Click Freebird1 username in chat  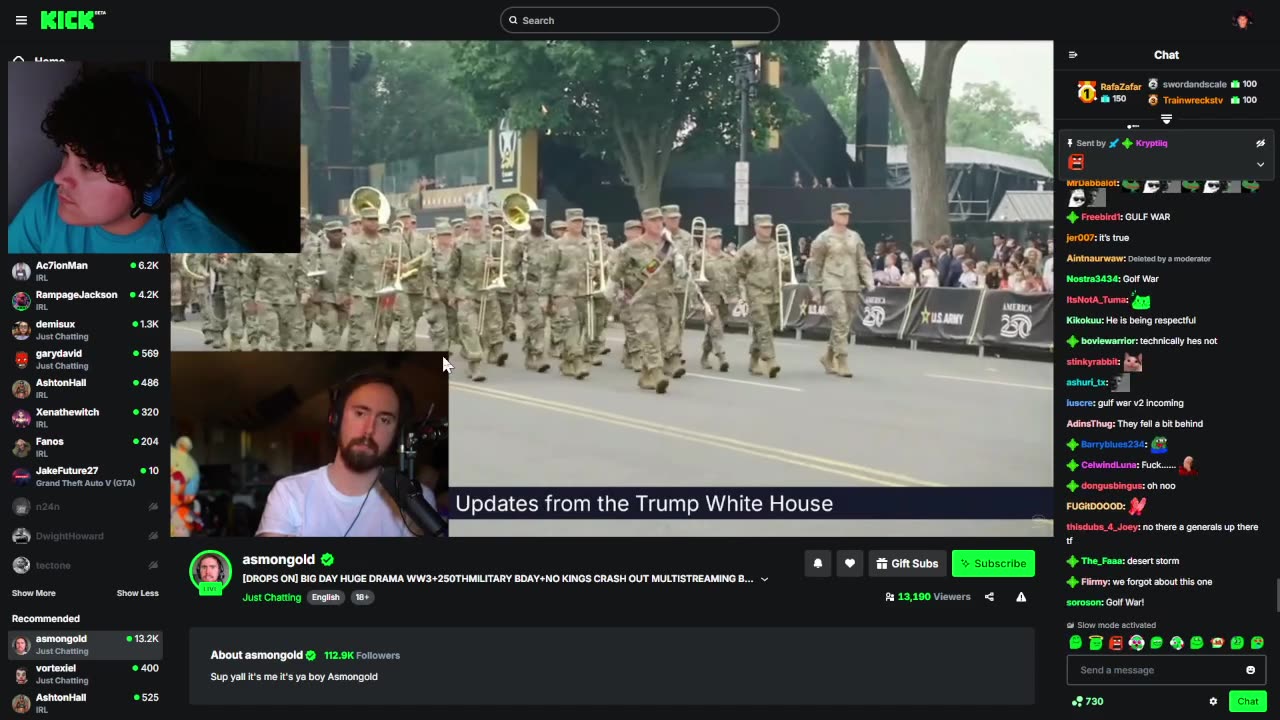click(1101, 217)
